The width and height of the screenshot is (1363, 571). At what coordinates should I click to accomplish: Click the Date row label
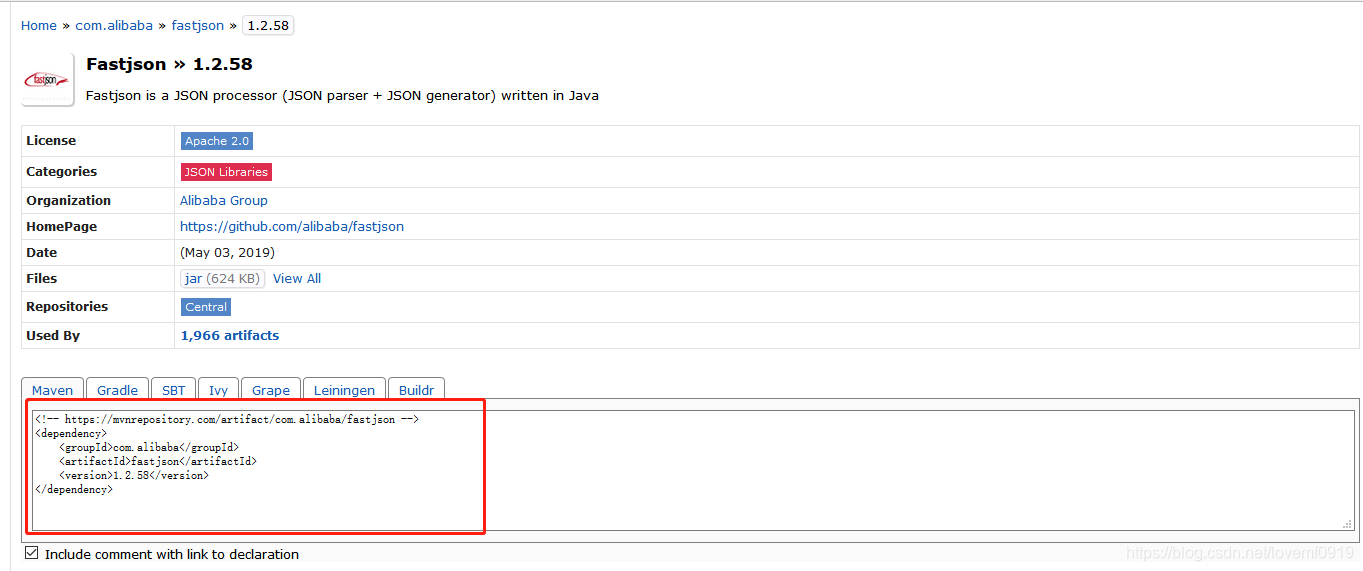pyautogui.click(x=42, y=252)
